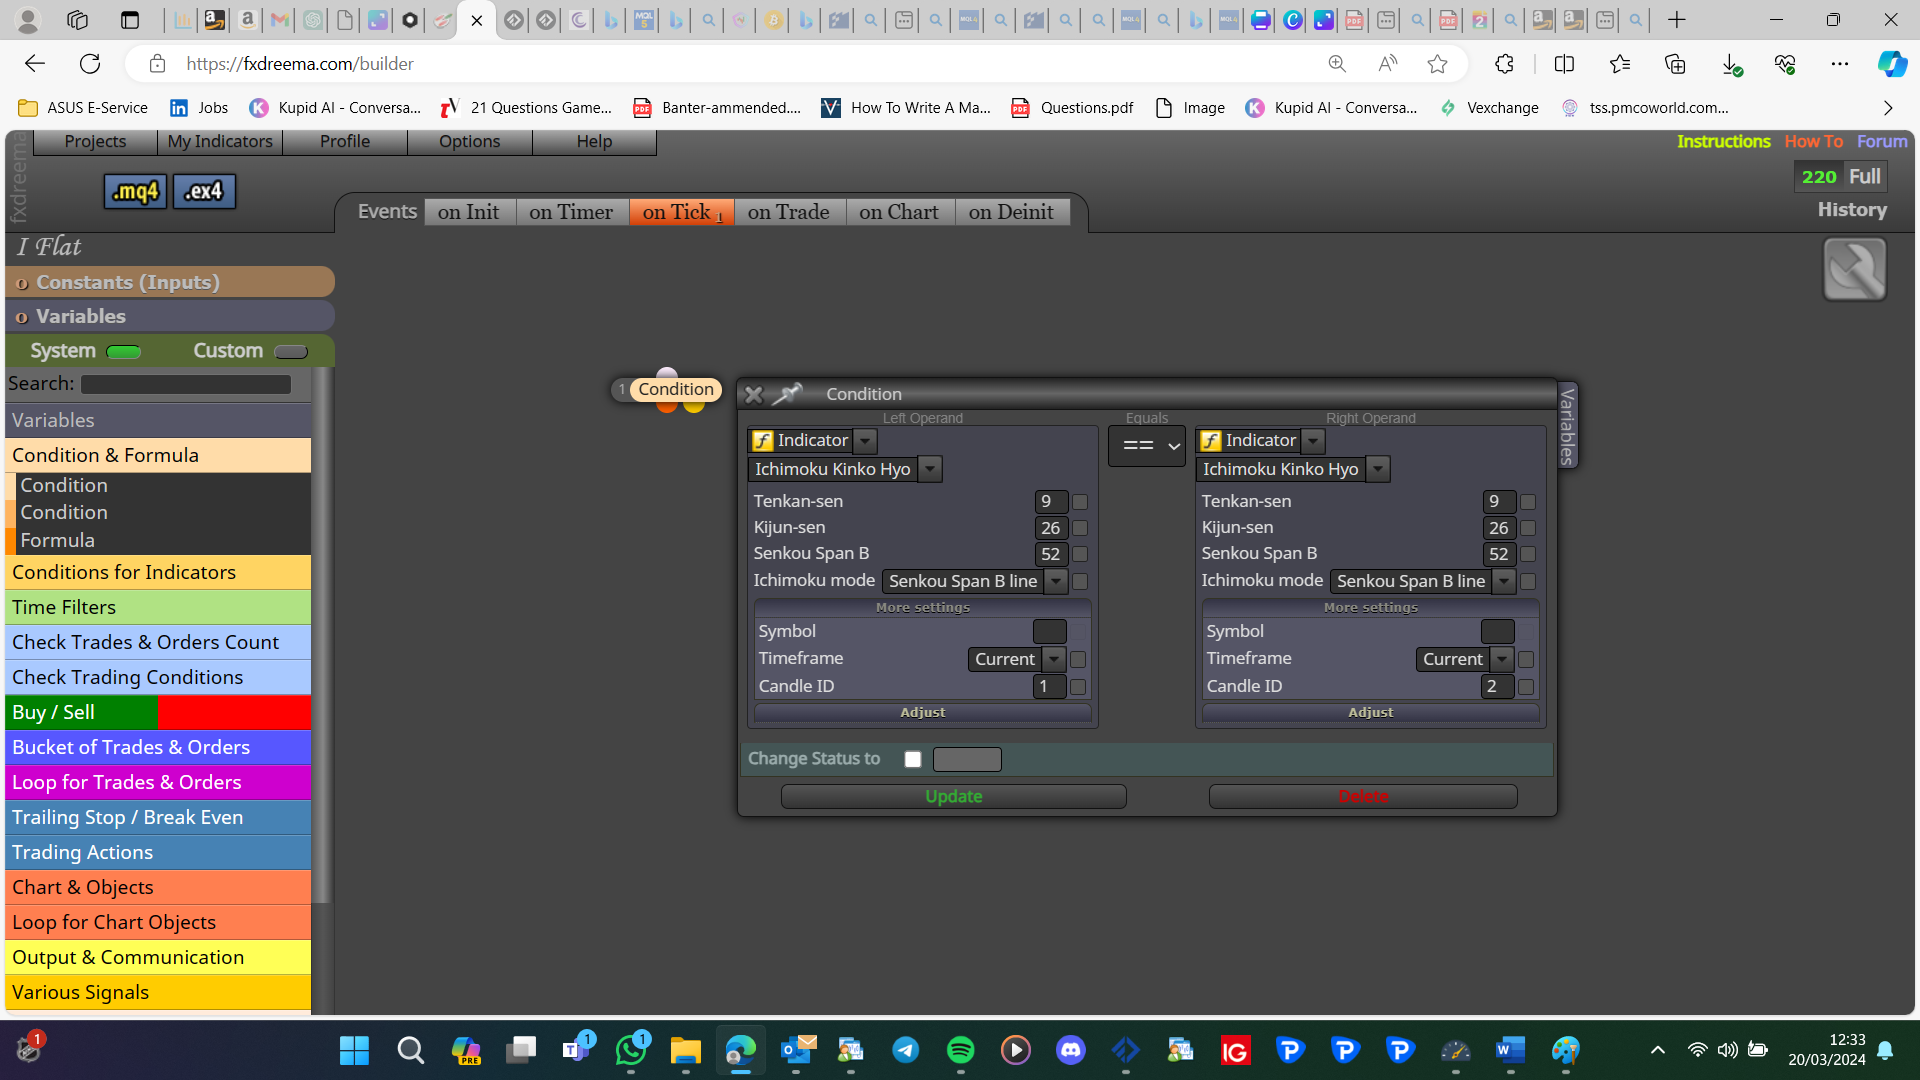Viewport: 1920px width, 1080px height.
Task: Toggle right Tenkan-sen checkbox
Action: click(1528, 502)
